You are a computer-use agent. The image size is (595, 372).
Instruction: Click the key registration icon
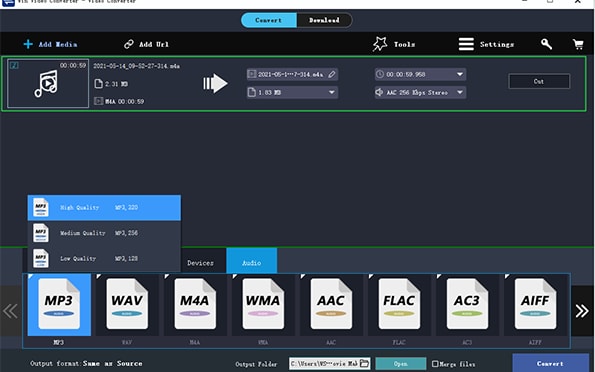pyautogui.click(x=546, y=44)
